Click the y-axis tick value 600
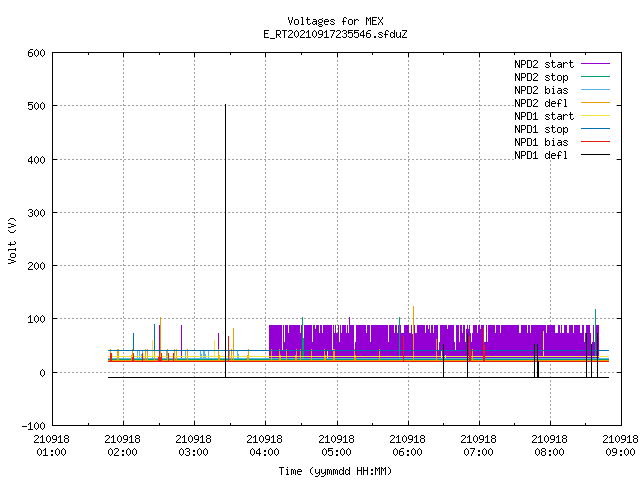The image size is (640, 480). 36,53
